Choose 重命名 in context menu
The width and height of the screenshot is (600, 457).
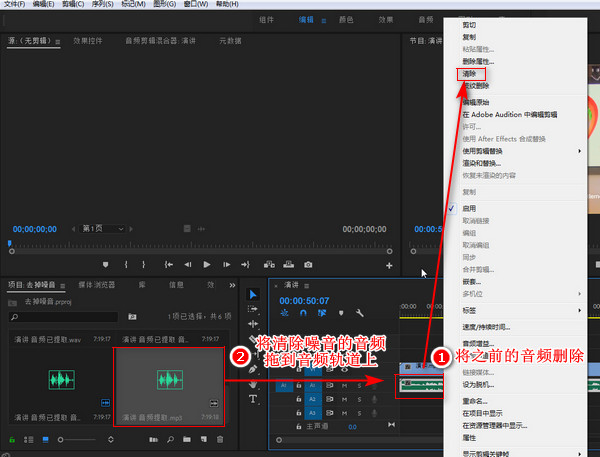pos(475,401)
